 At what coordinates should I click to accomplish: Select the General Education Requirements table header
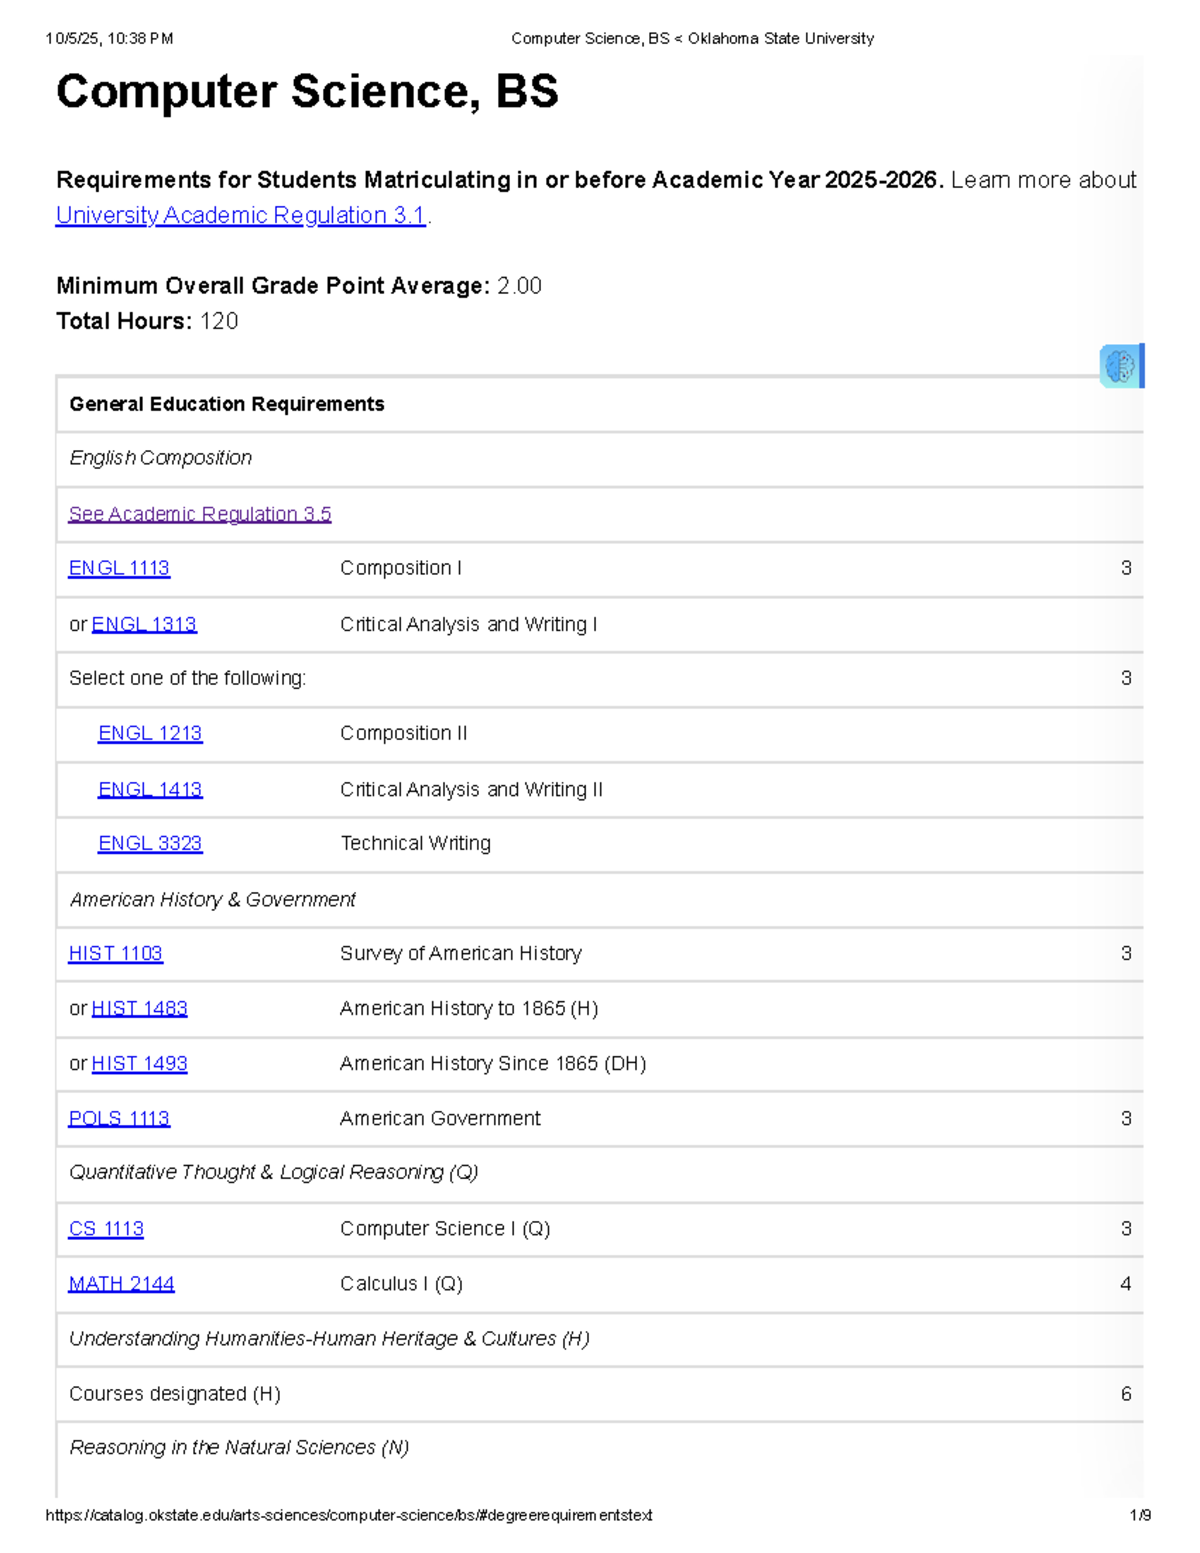226,404
